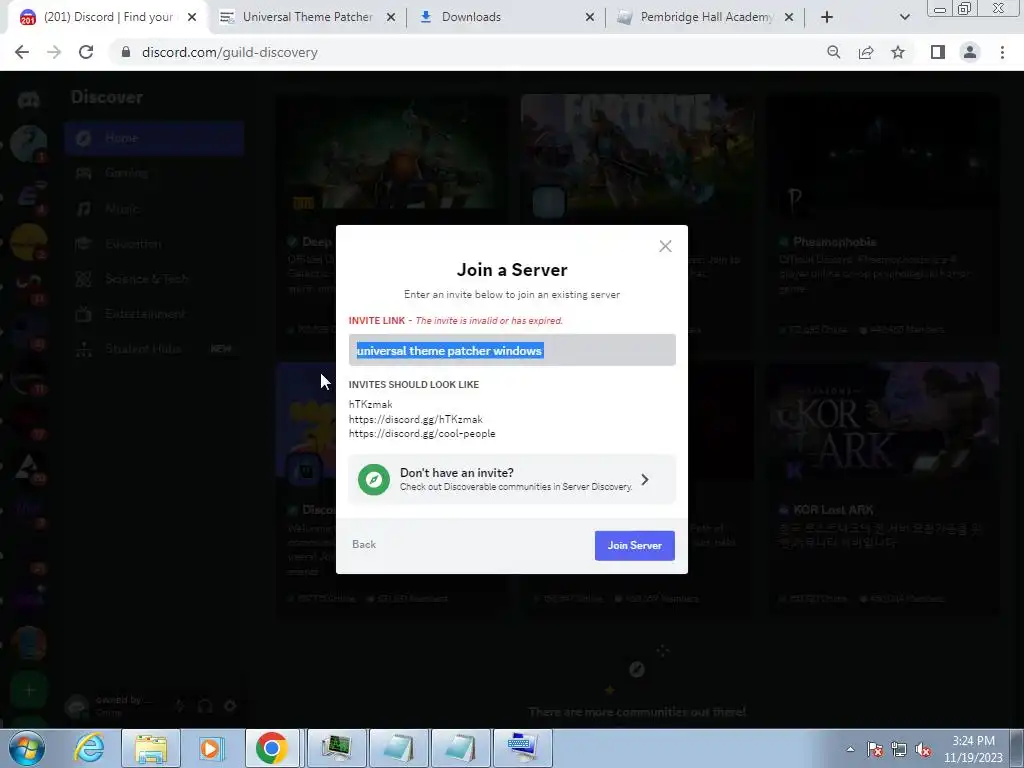The image size is (1024, 768).
Task: Select Entertainment category
Action: tap(154, 314)
